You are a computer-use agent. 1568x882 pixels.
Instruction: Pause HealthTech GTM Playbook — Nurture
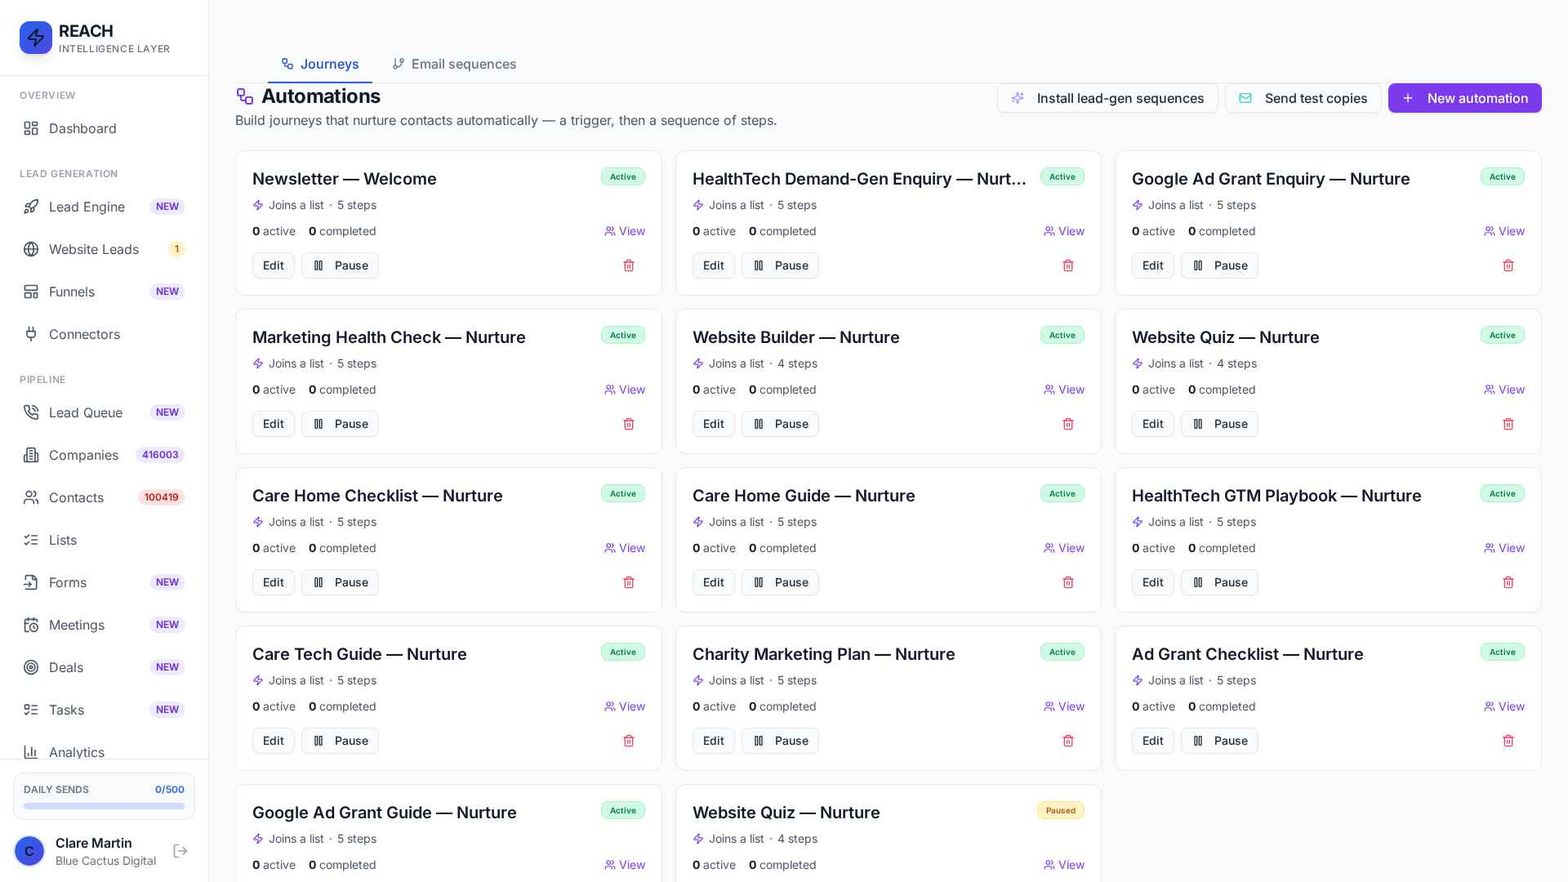click(x=1220, y=583)
